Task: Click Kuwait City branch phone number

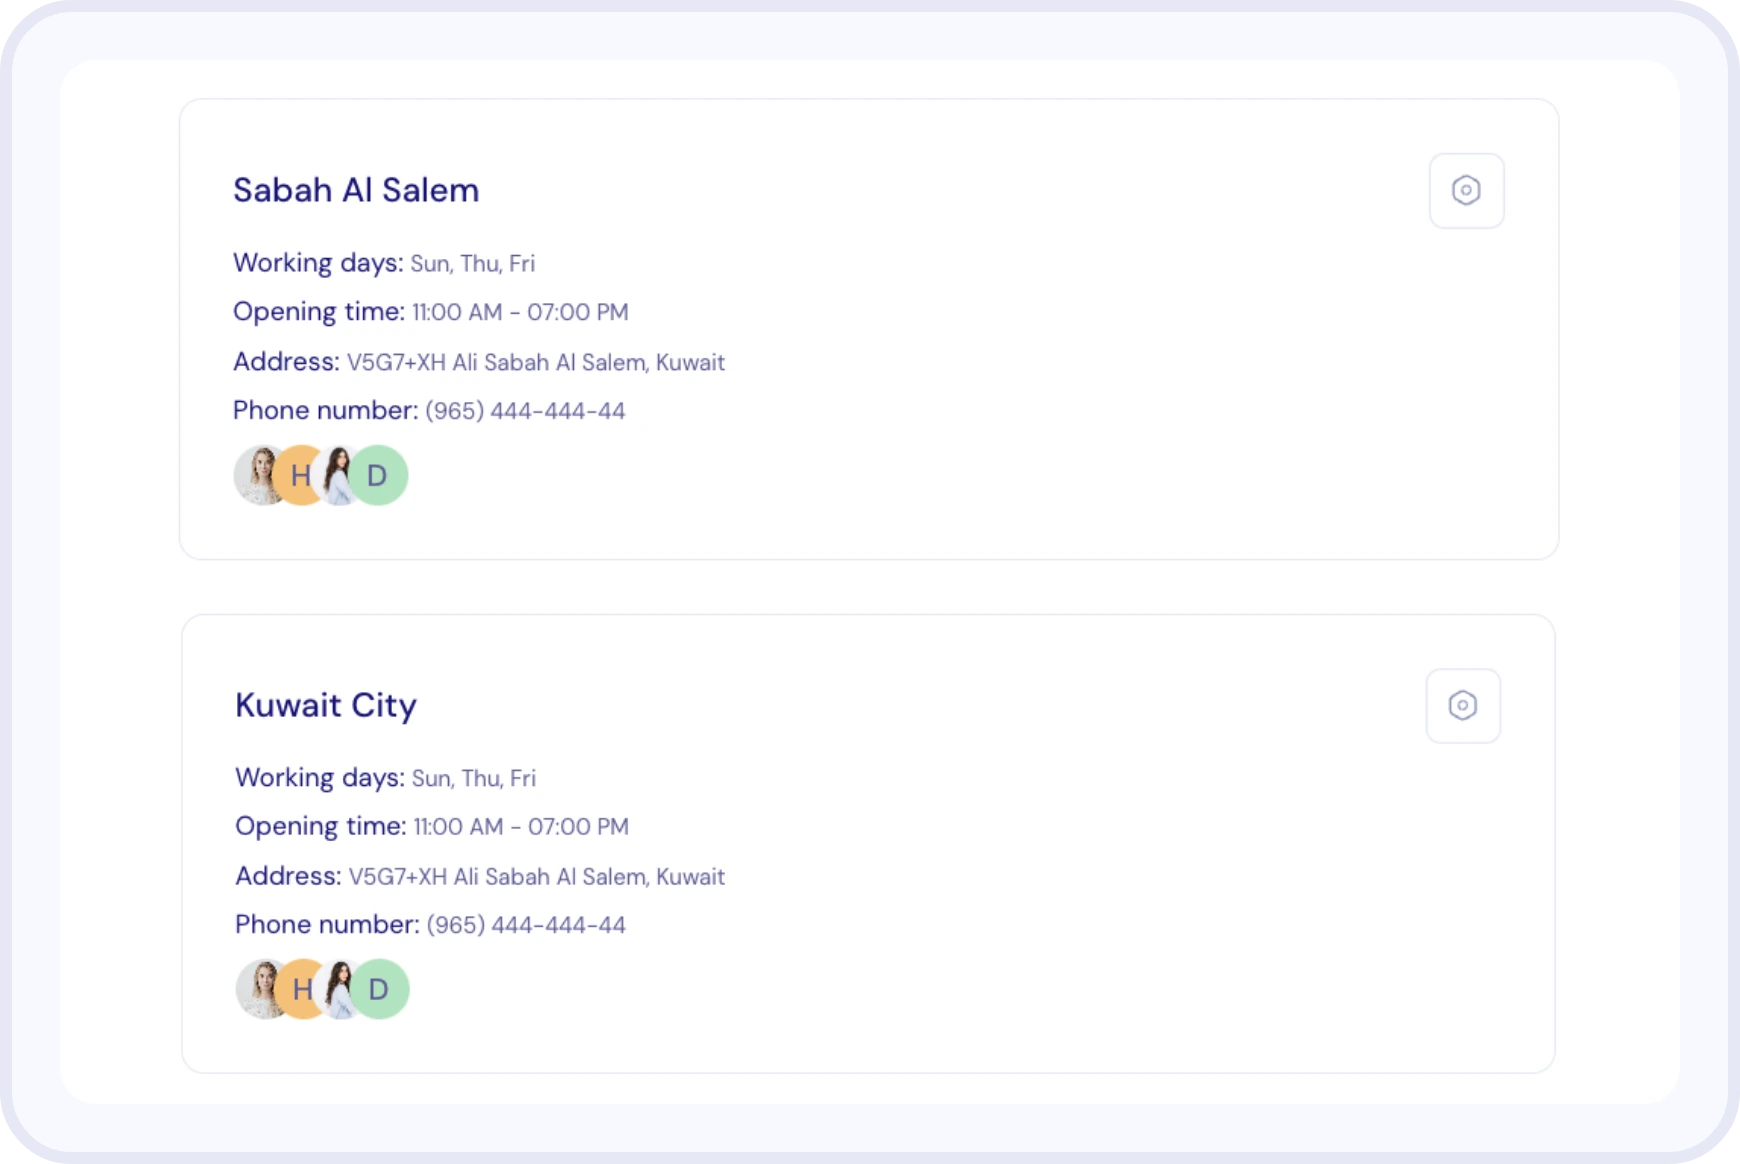Action: 526,925
